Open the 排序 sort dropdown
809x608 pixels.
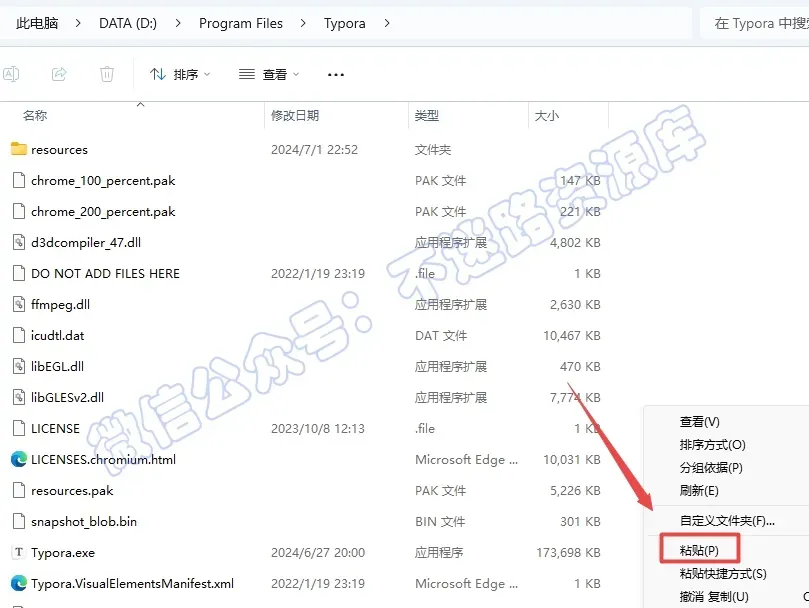tap(180, 75)
